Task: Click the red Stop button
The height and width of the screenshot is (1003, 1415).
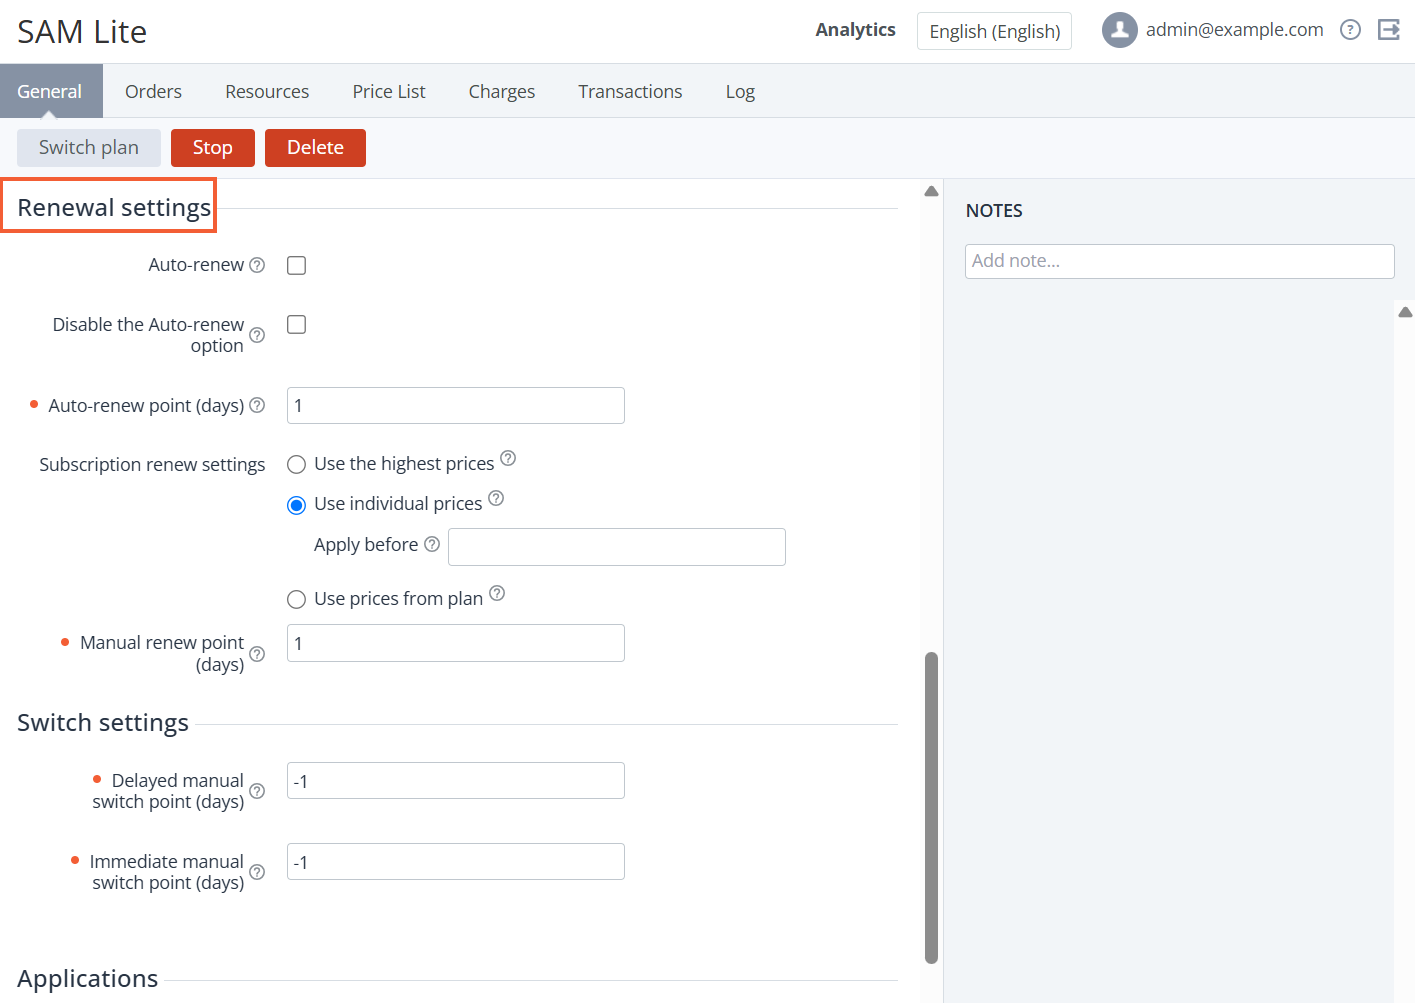Action: 213,148
